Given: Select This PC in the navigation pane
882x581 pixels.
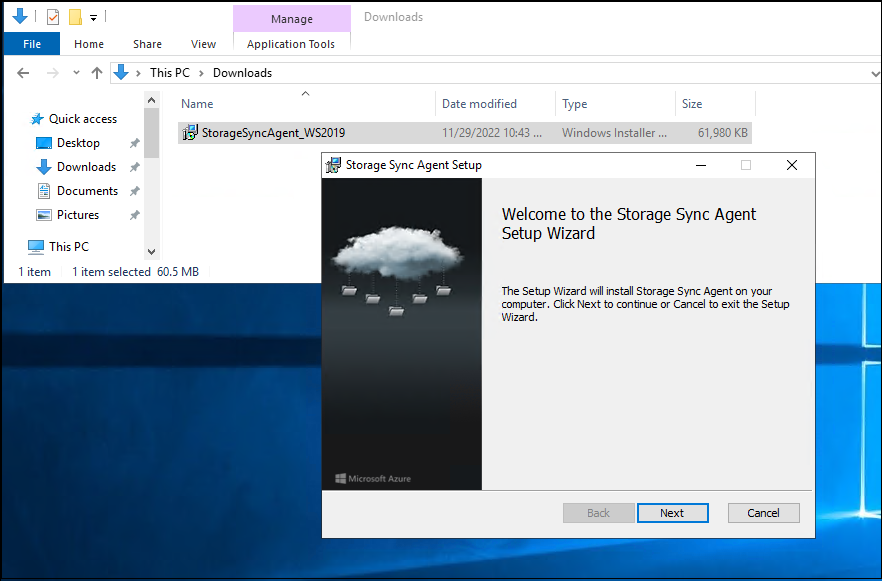Looking at the screenshot, I should pos(69,246).
